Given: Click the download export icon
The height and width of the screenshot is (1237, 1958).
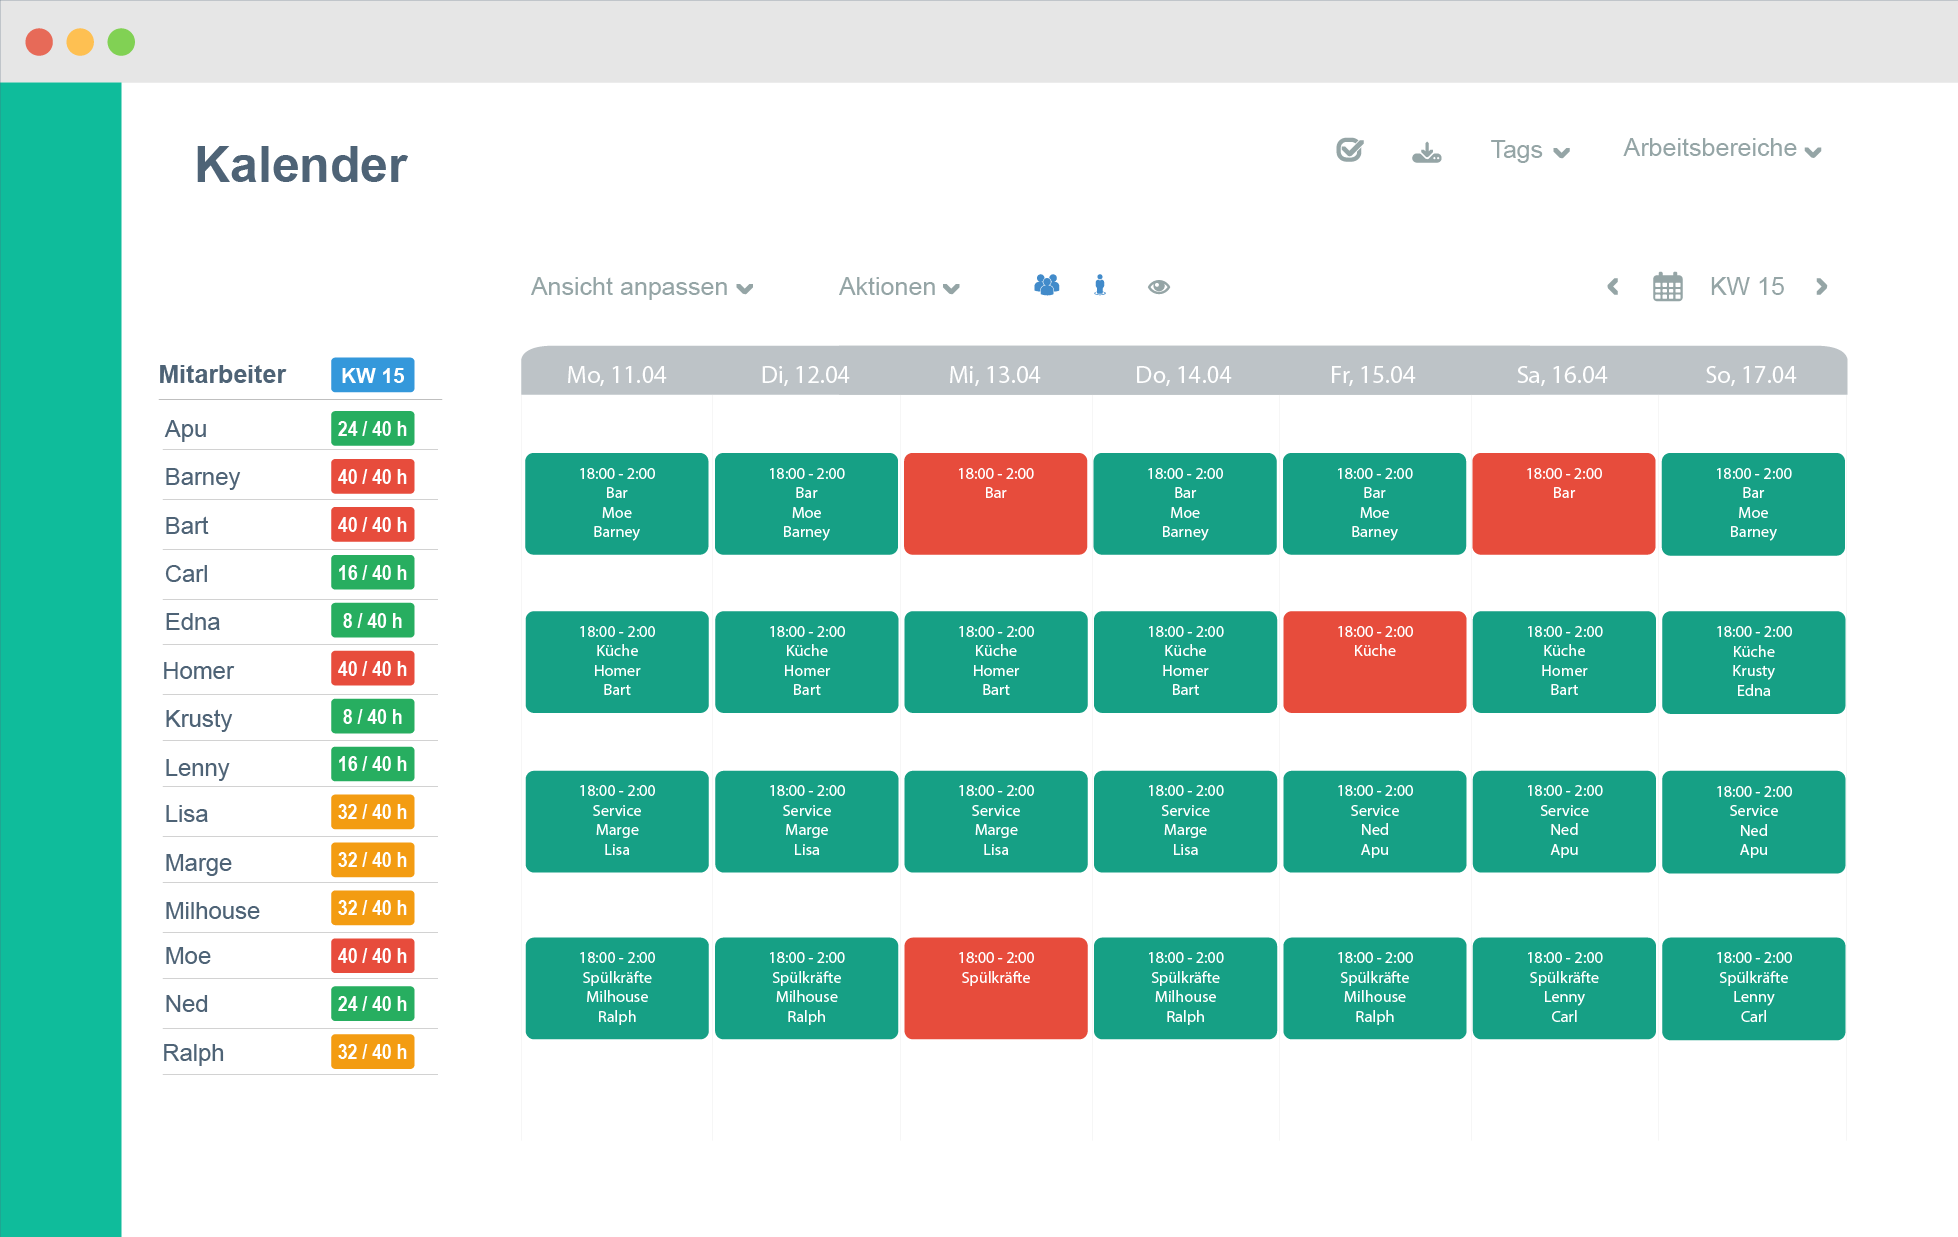Looking at the screenshot, I should pyautogui.click(x=1426, y=152).
